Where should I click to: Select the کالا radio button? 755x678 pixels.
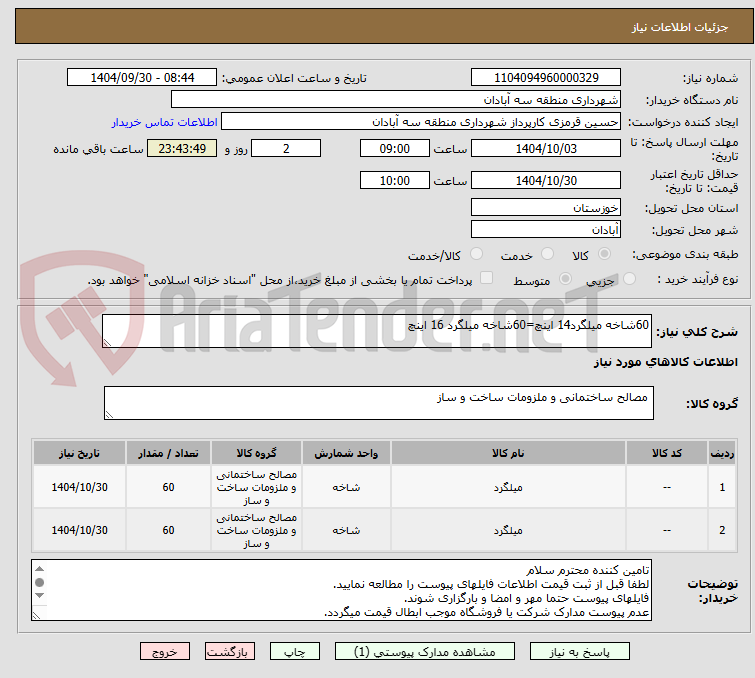[604, 253]
